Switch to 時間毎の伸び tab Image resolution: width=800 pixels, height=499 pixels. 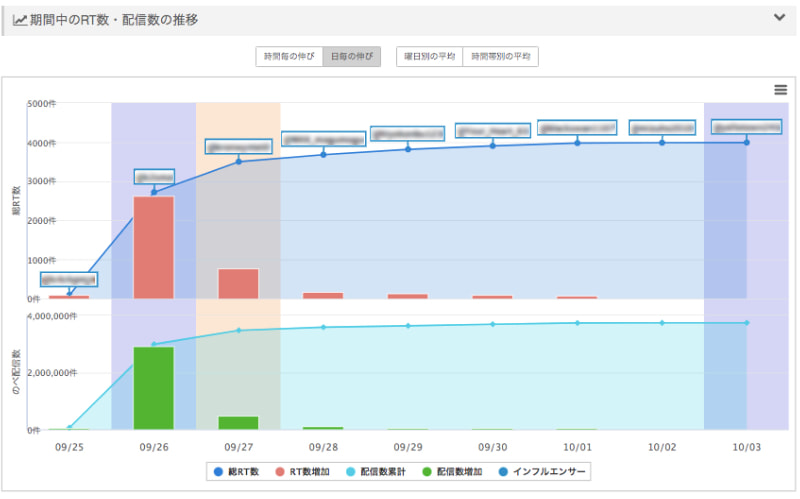288,57
